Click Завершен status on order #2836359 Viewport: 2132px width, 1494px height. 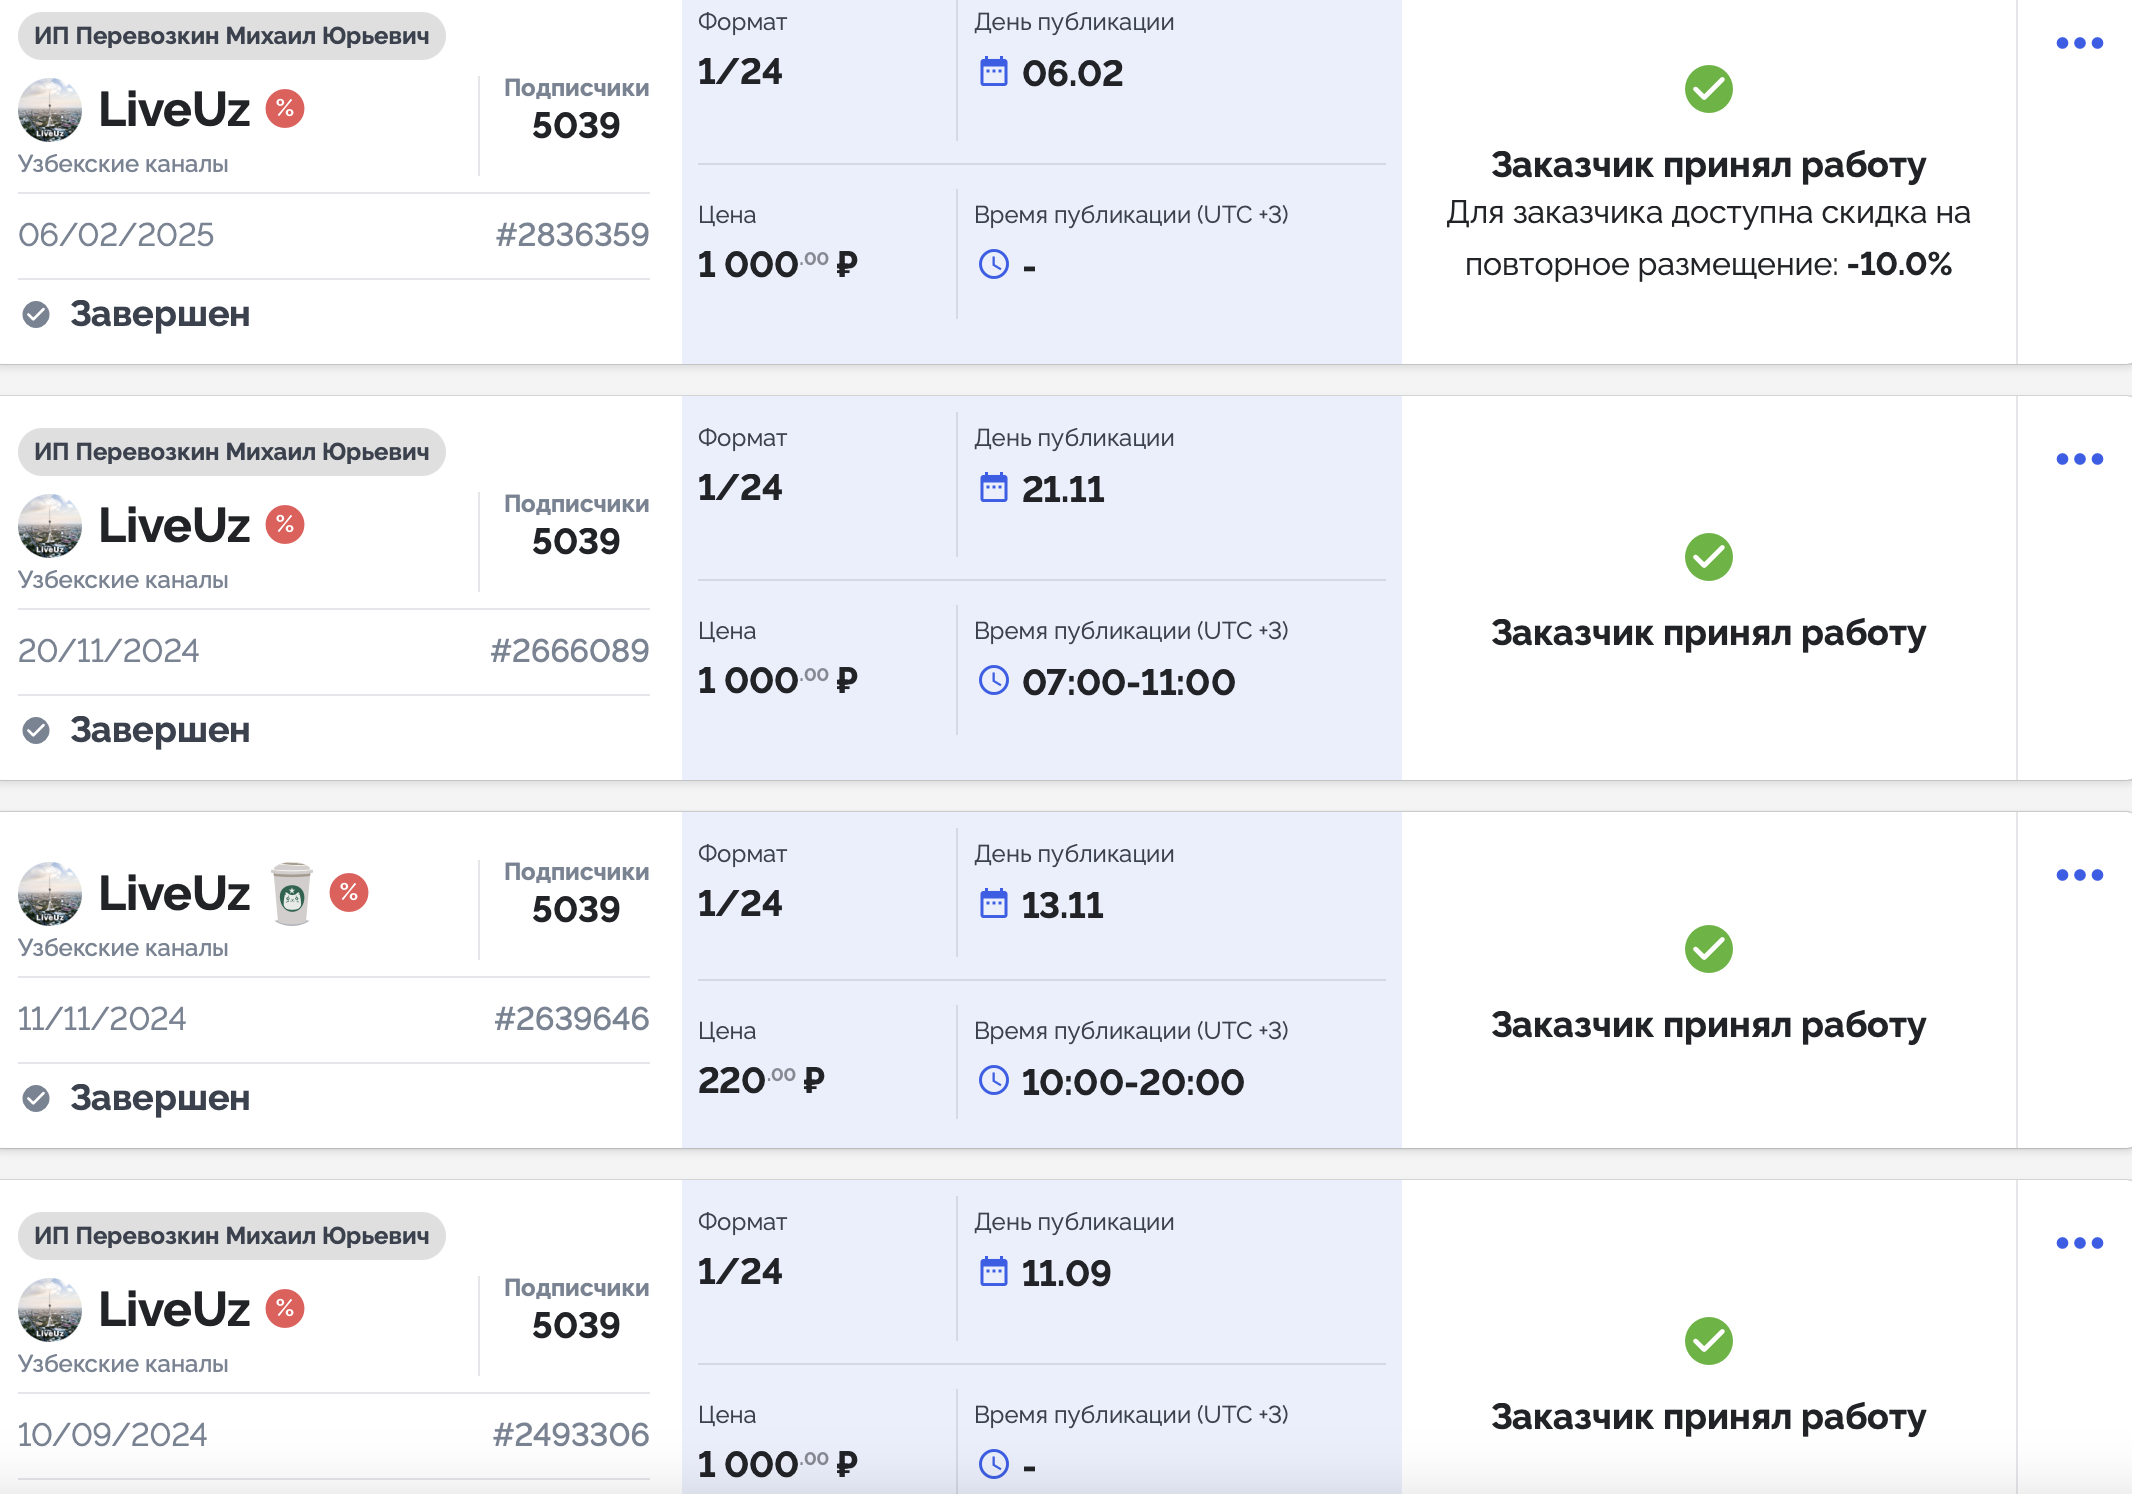pos(159,314)
